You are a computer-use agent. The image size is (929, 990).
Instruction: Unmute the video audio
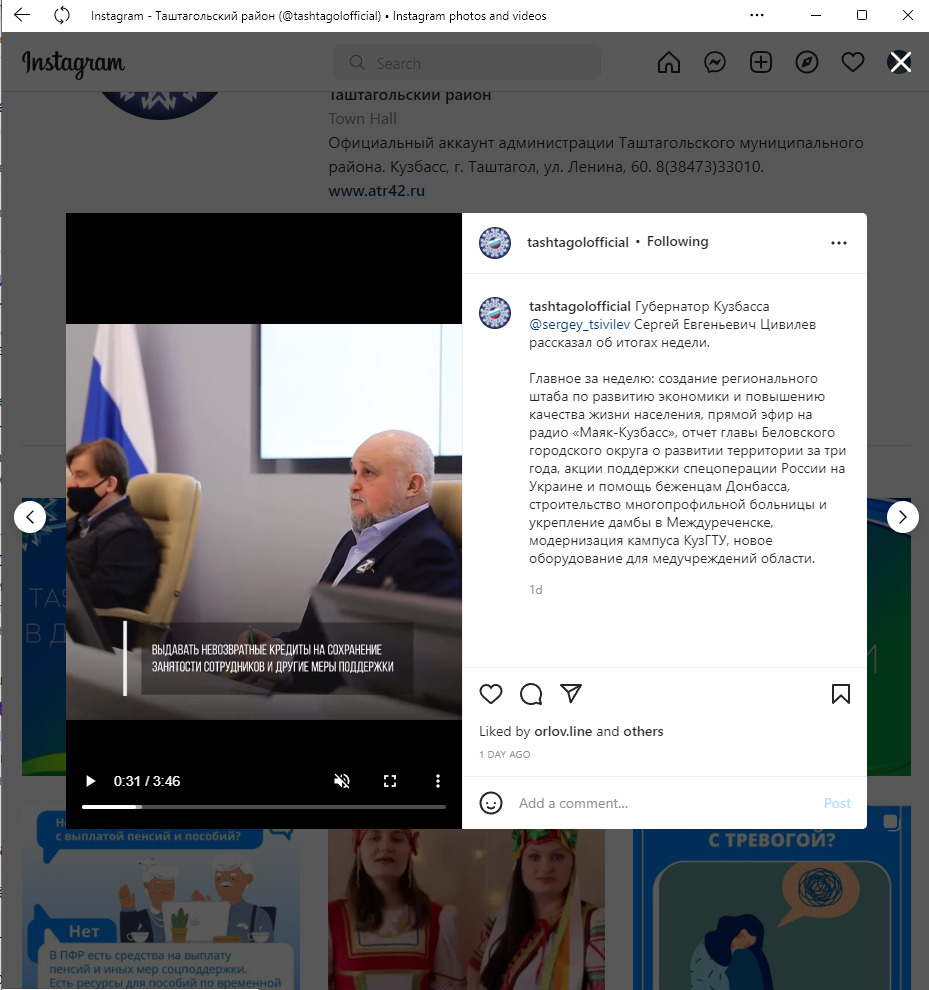342,781
